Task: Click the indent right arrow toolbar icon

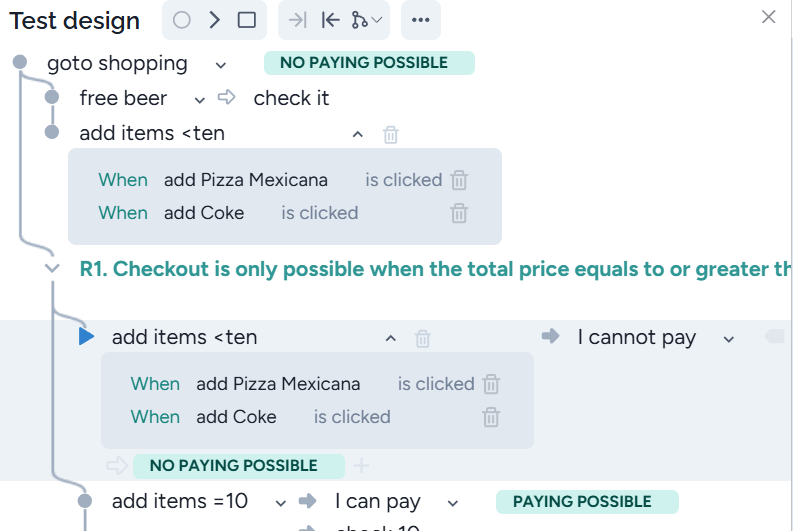Action: [x=298, y=20]
